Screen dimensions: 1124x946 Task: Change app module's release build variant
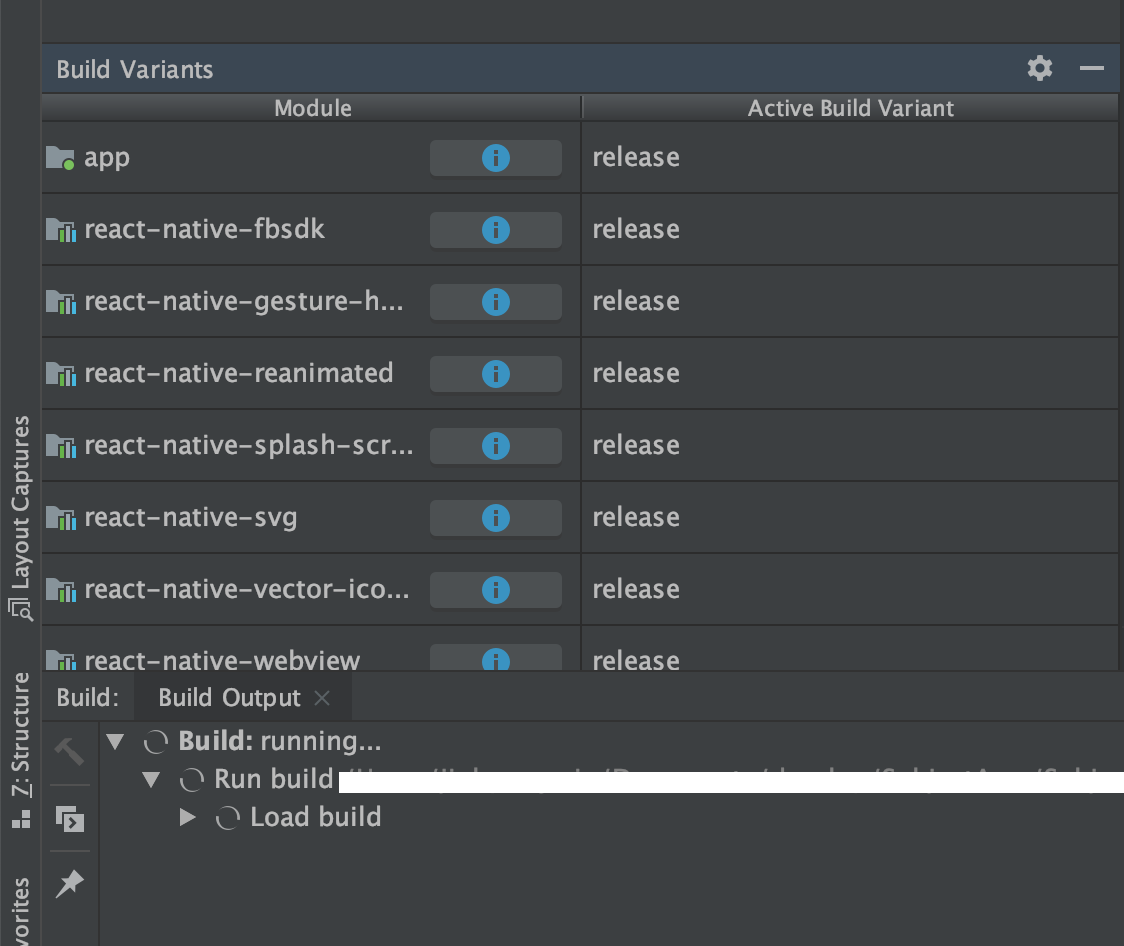click(x=849, y=158)
